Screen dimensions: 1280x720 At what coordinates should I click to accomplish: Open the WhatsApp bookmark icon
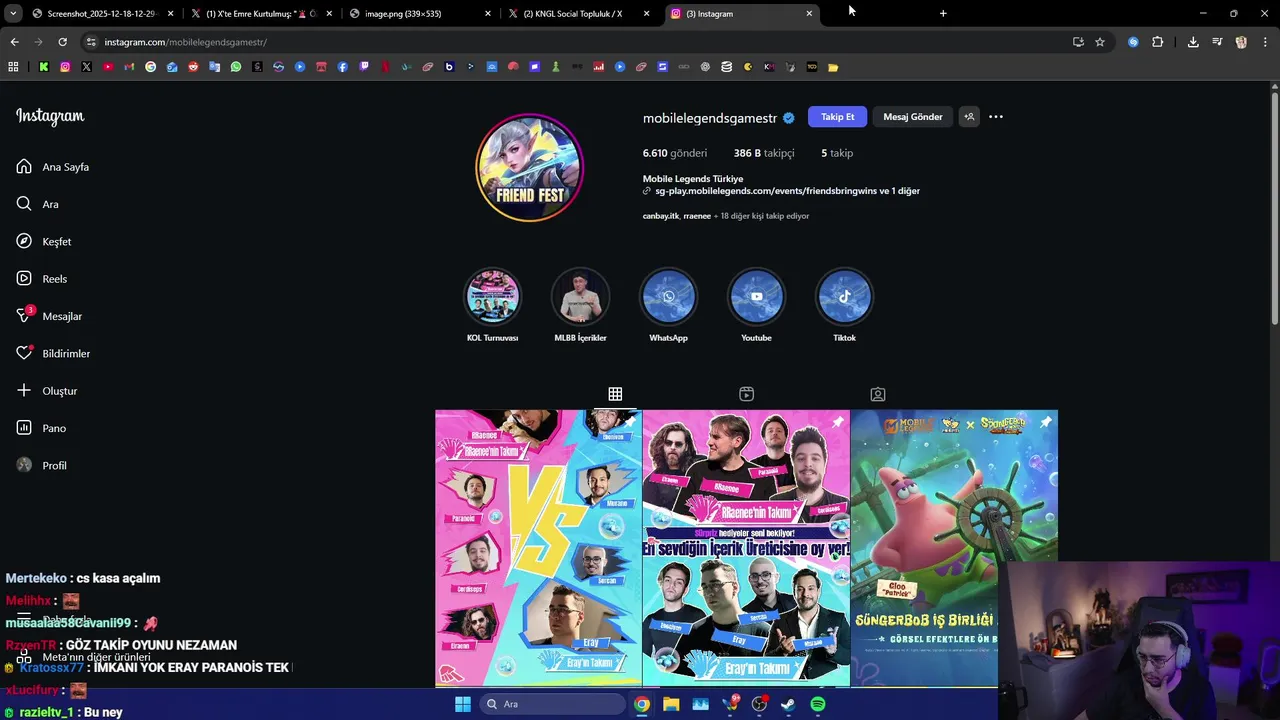click(x=236, y=67)
